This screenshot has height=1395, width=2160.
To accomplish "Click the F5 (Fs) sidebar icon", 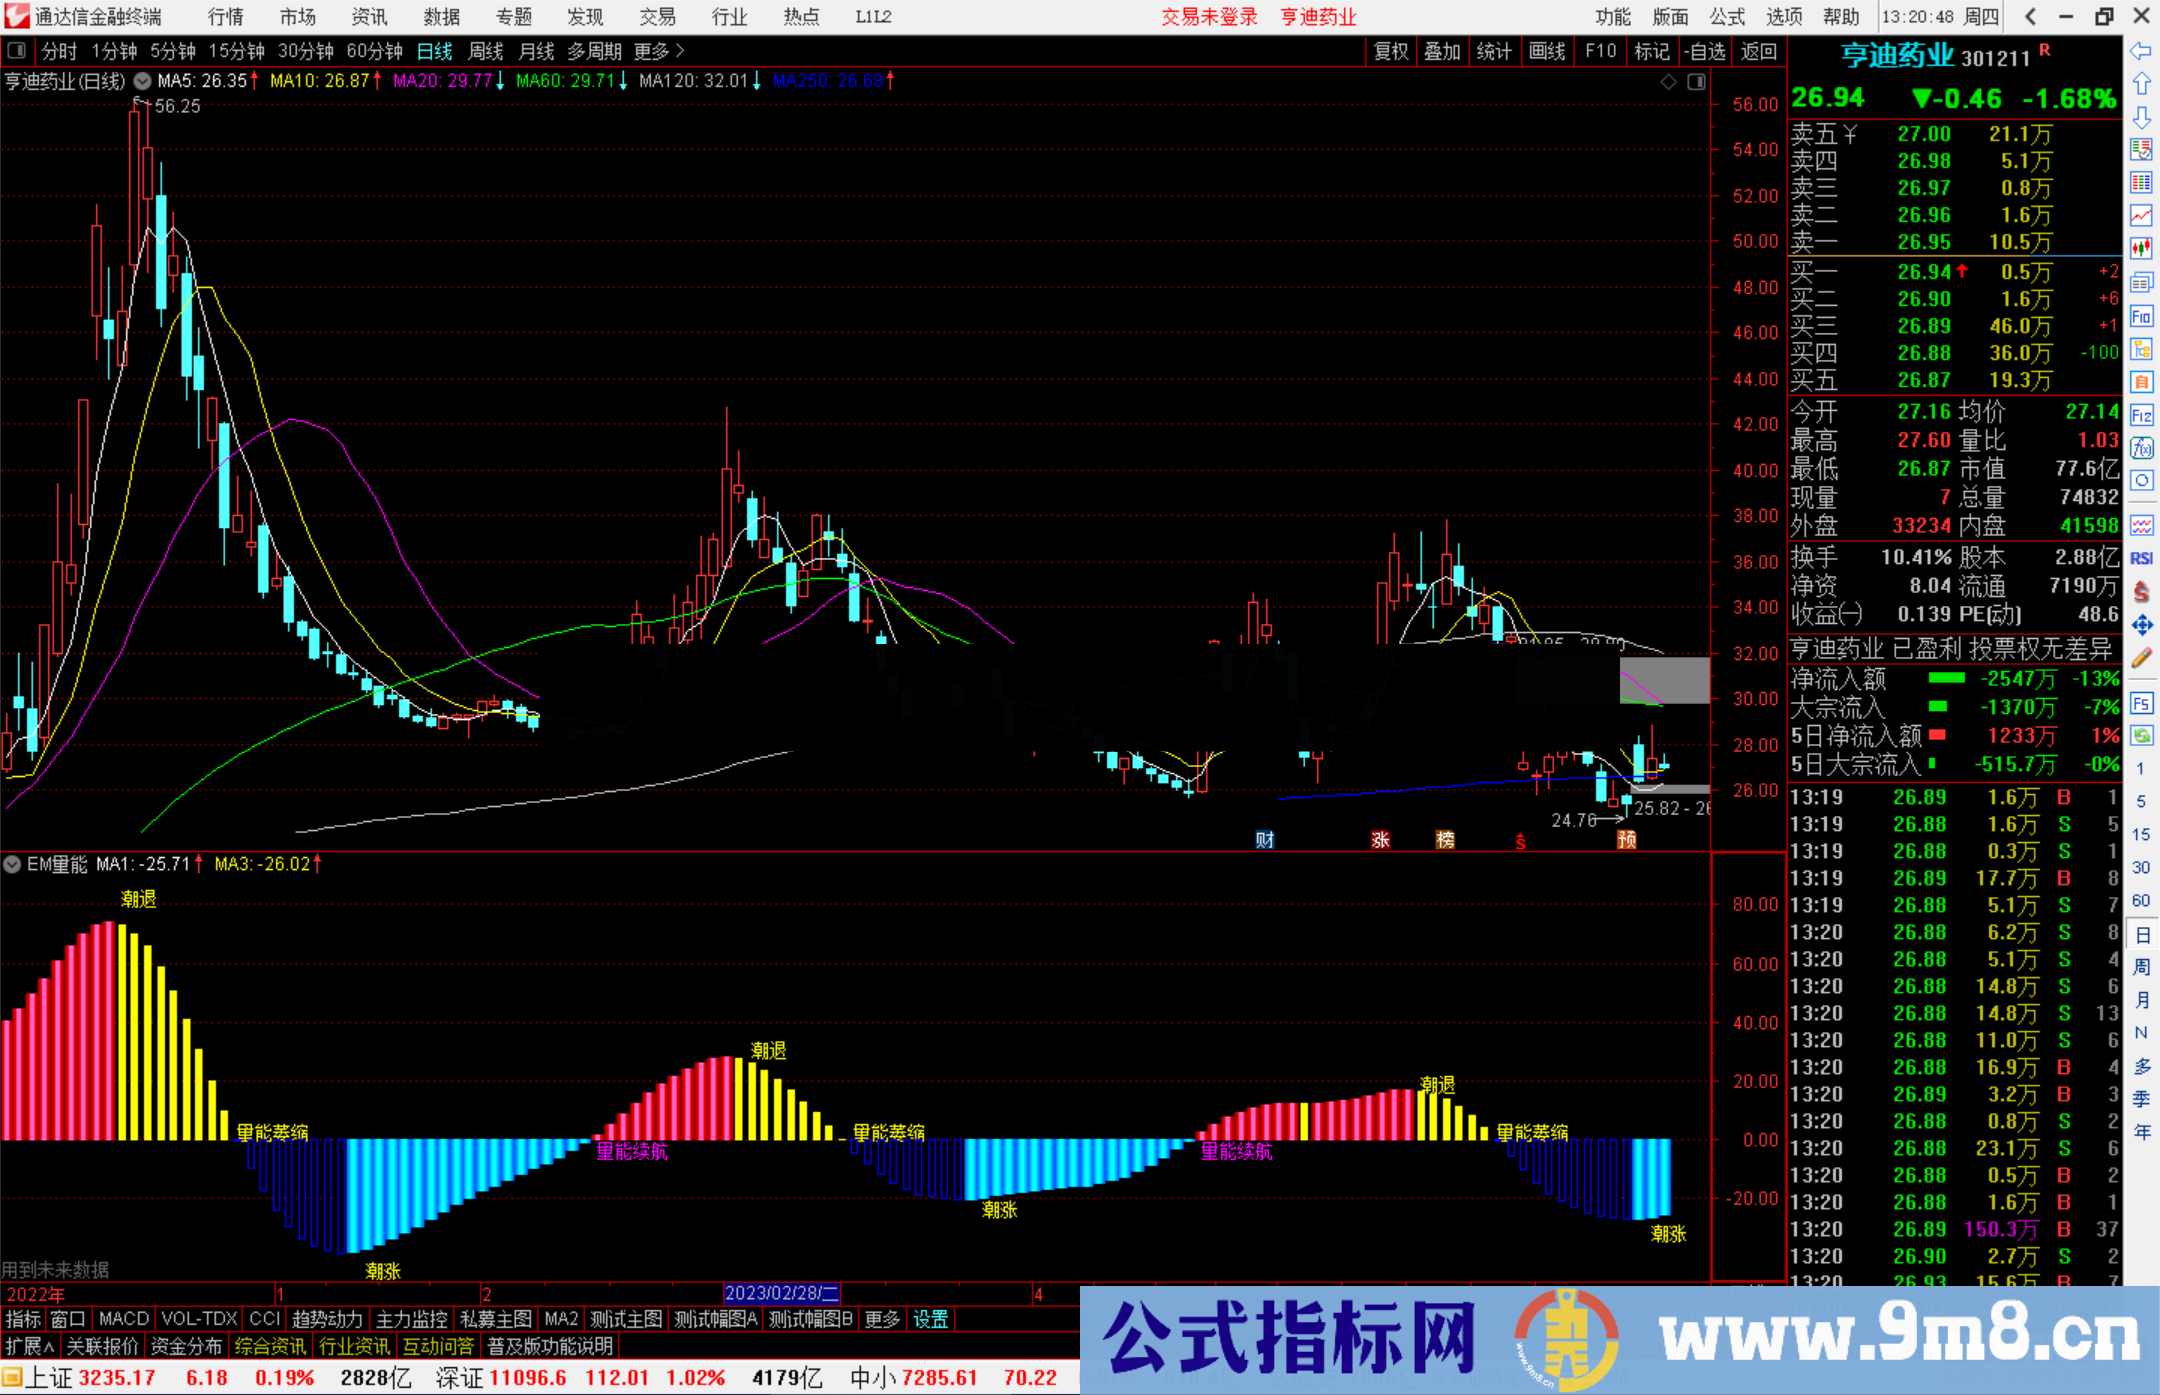I will pyautogui.click(x=2141, y=703).
